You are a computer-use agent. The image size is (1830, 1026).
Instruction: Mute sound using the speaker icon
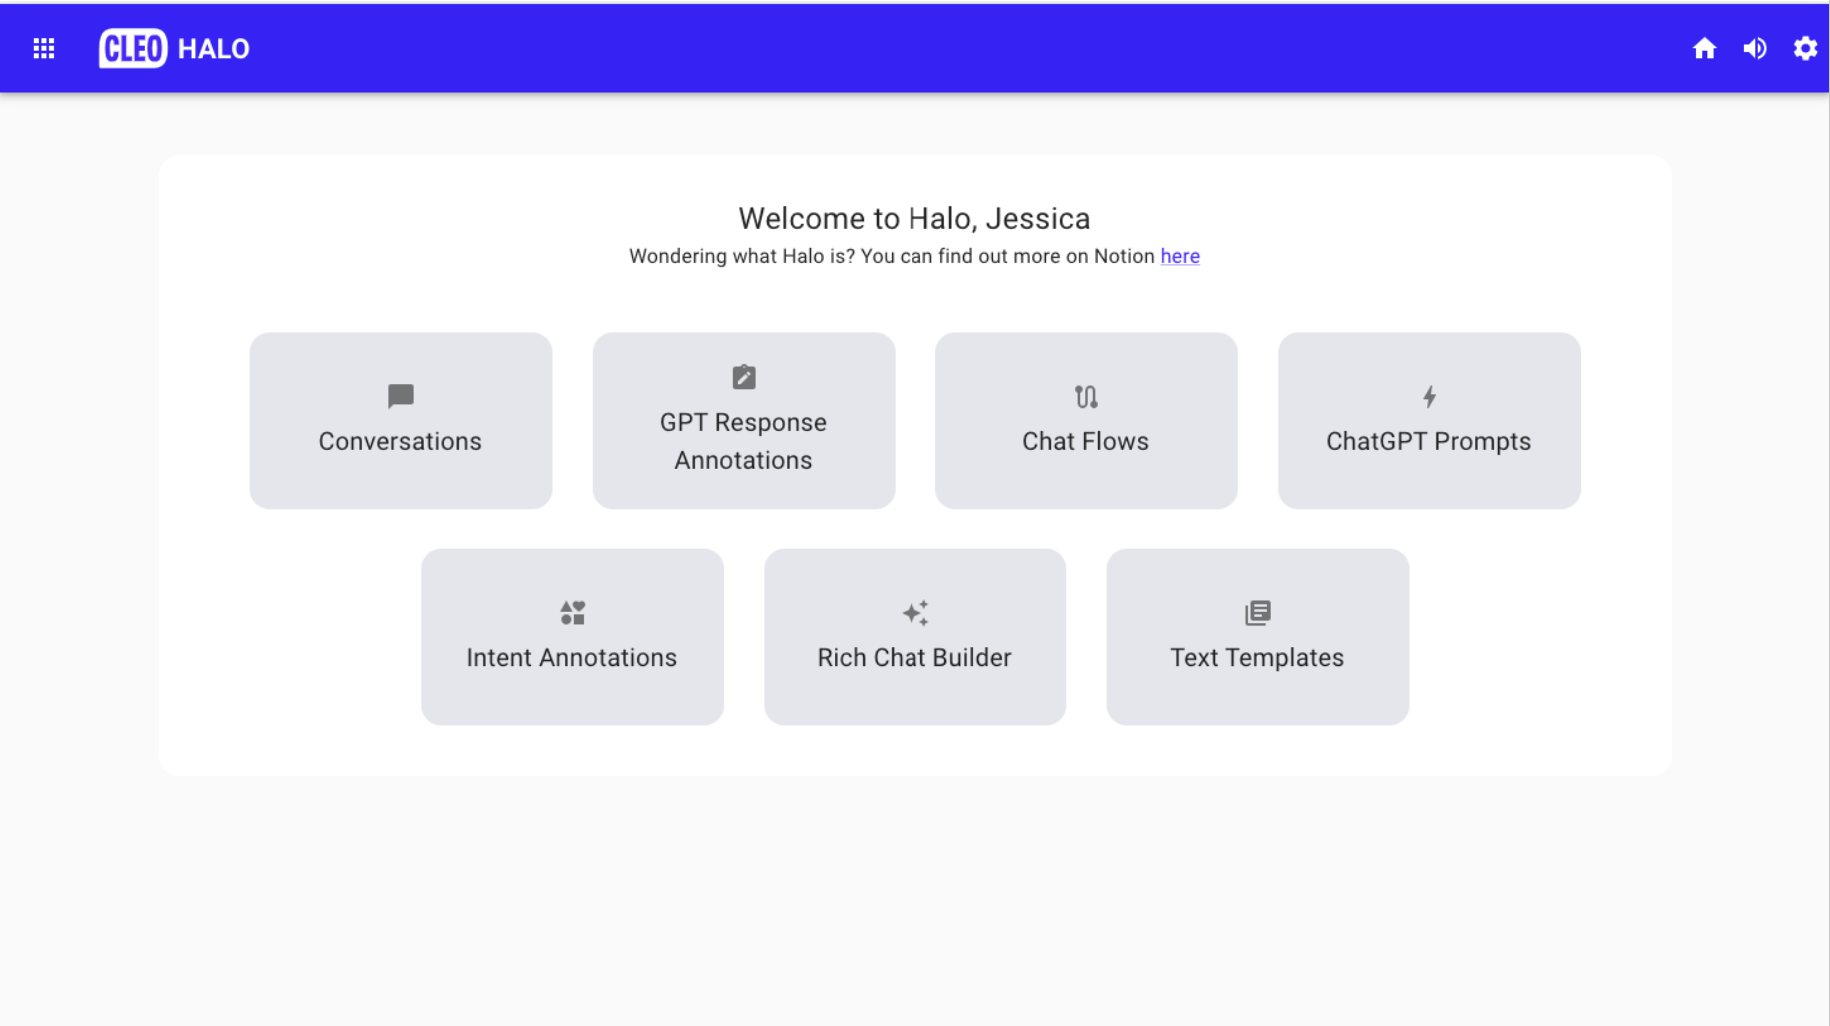(x=1755, y=48)
